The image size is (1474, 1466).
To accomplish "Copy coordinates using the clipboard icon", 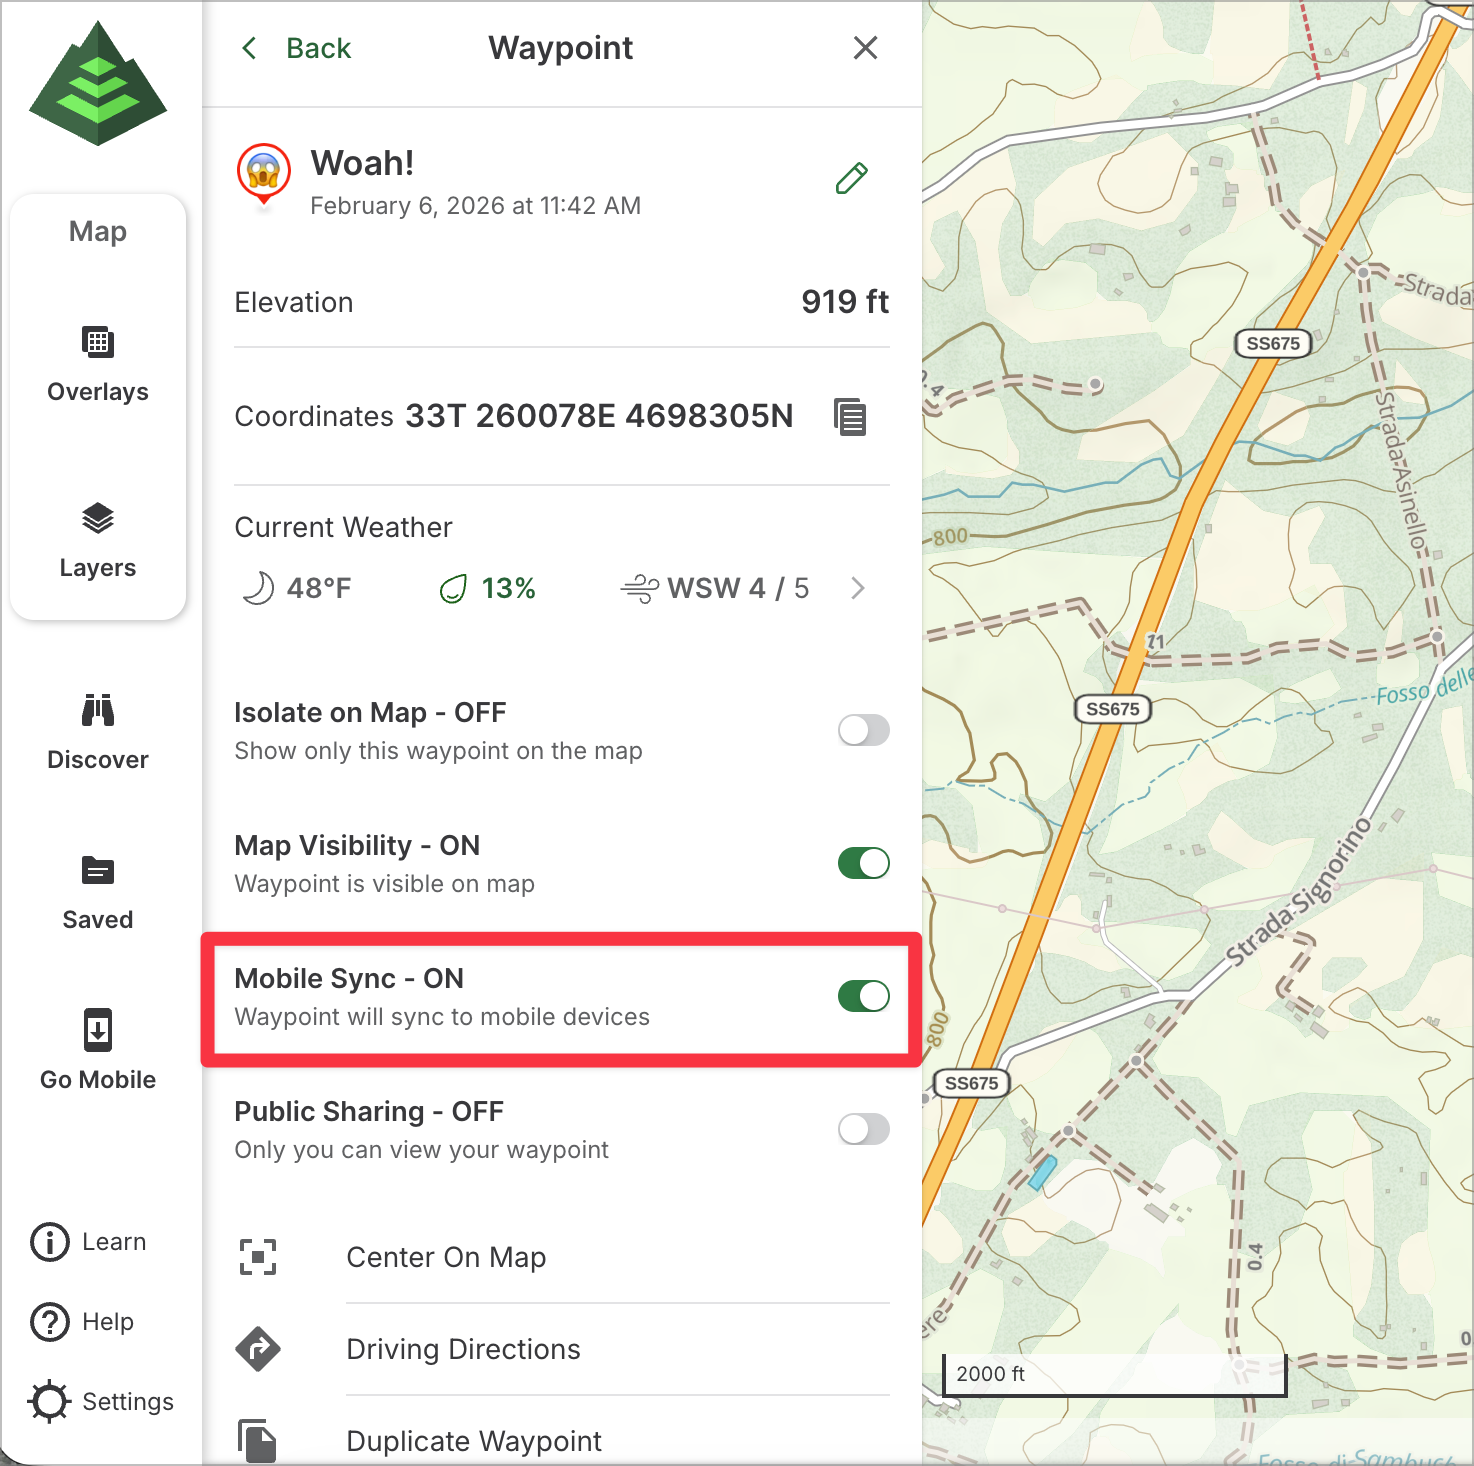I will [850, 416].
